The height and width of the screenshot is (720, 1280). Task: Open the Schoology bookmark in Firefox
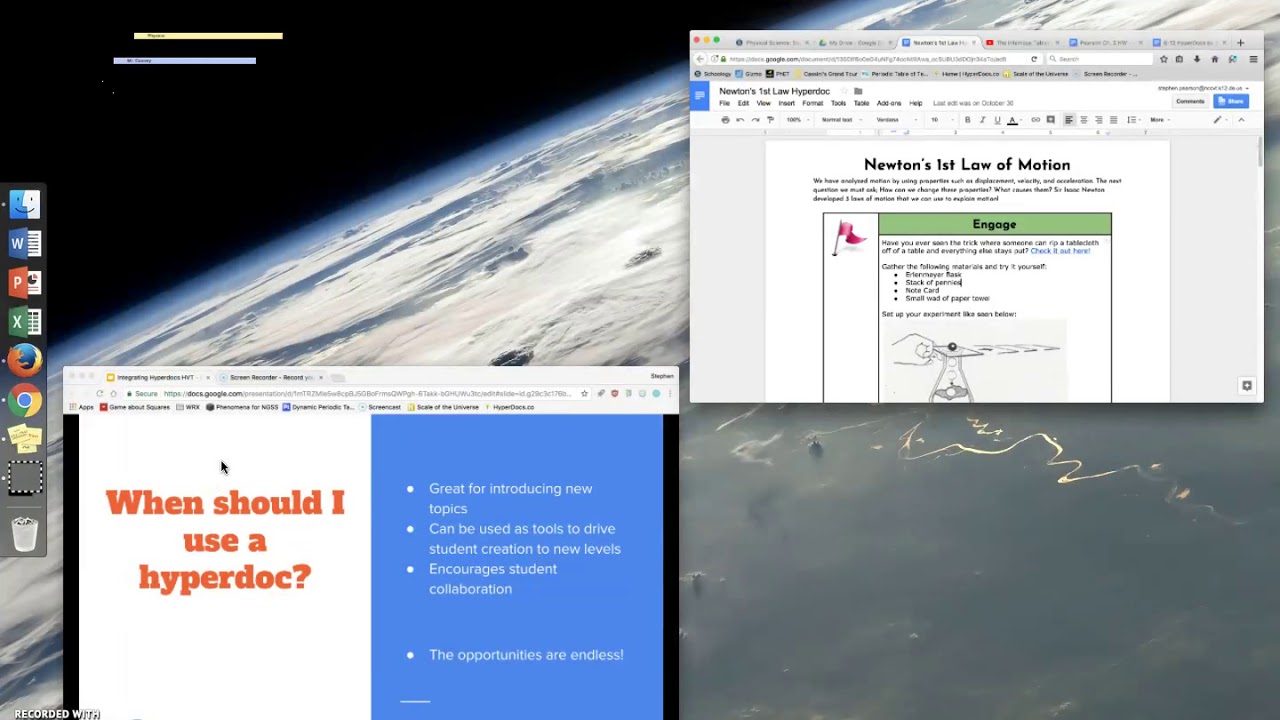tap(713, 74)
